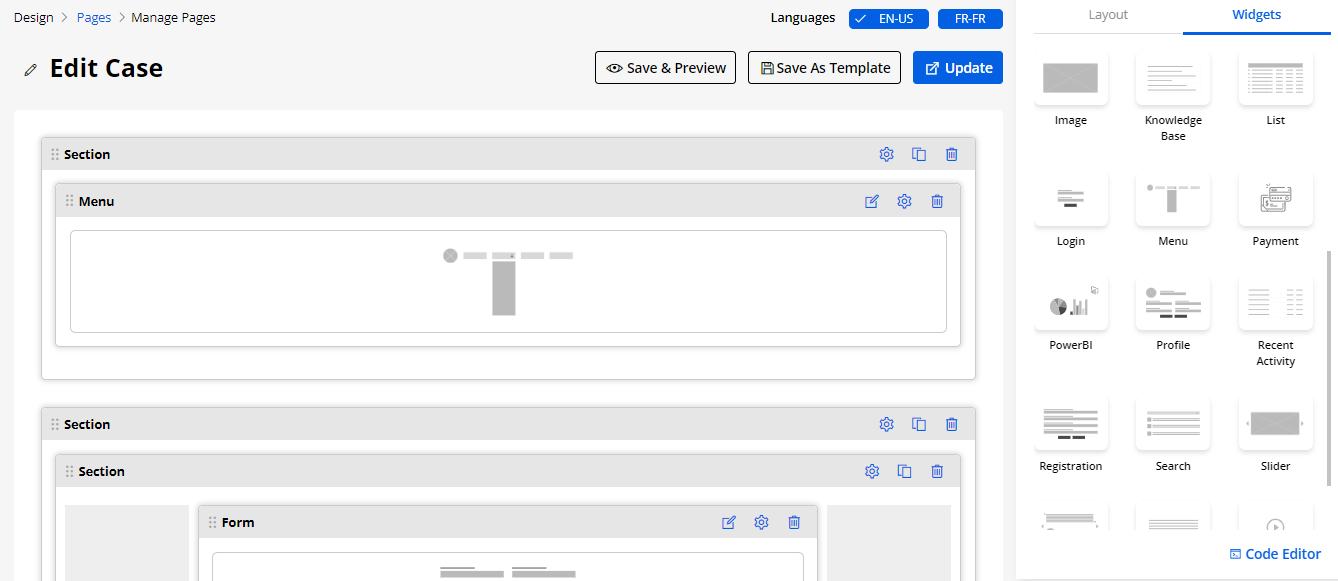Duplicate the first Section using copy icon
This screenshot has width=1338, height=581.
coord(919,154)
